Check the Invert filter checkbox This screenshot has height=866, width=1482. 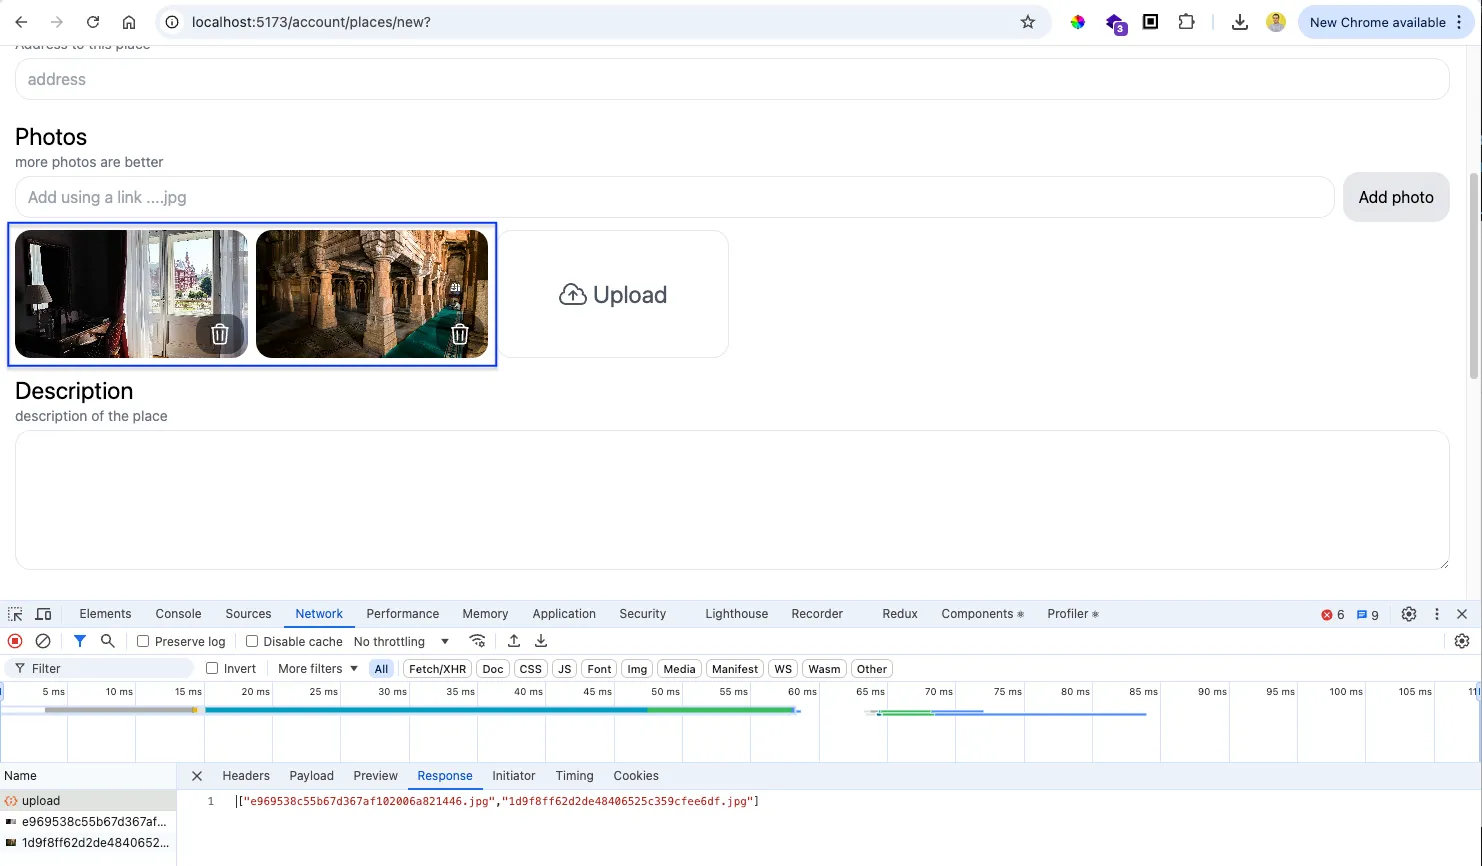[212, 668]
